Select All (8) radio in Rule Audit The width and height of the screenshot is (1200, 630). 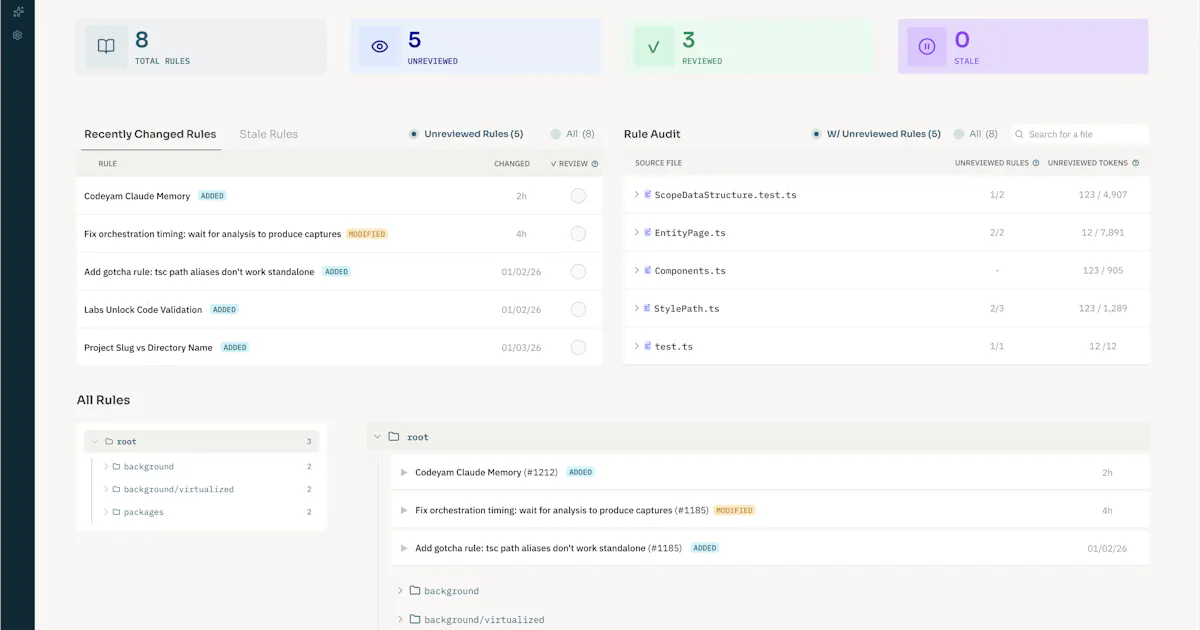tap(959, 134)
